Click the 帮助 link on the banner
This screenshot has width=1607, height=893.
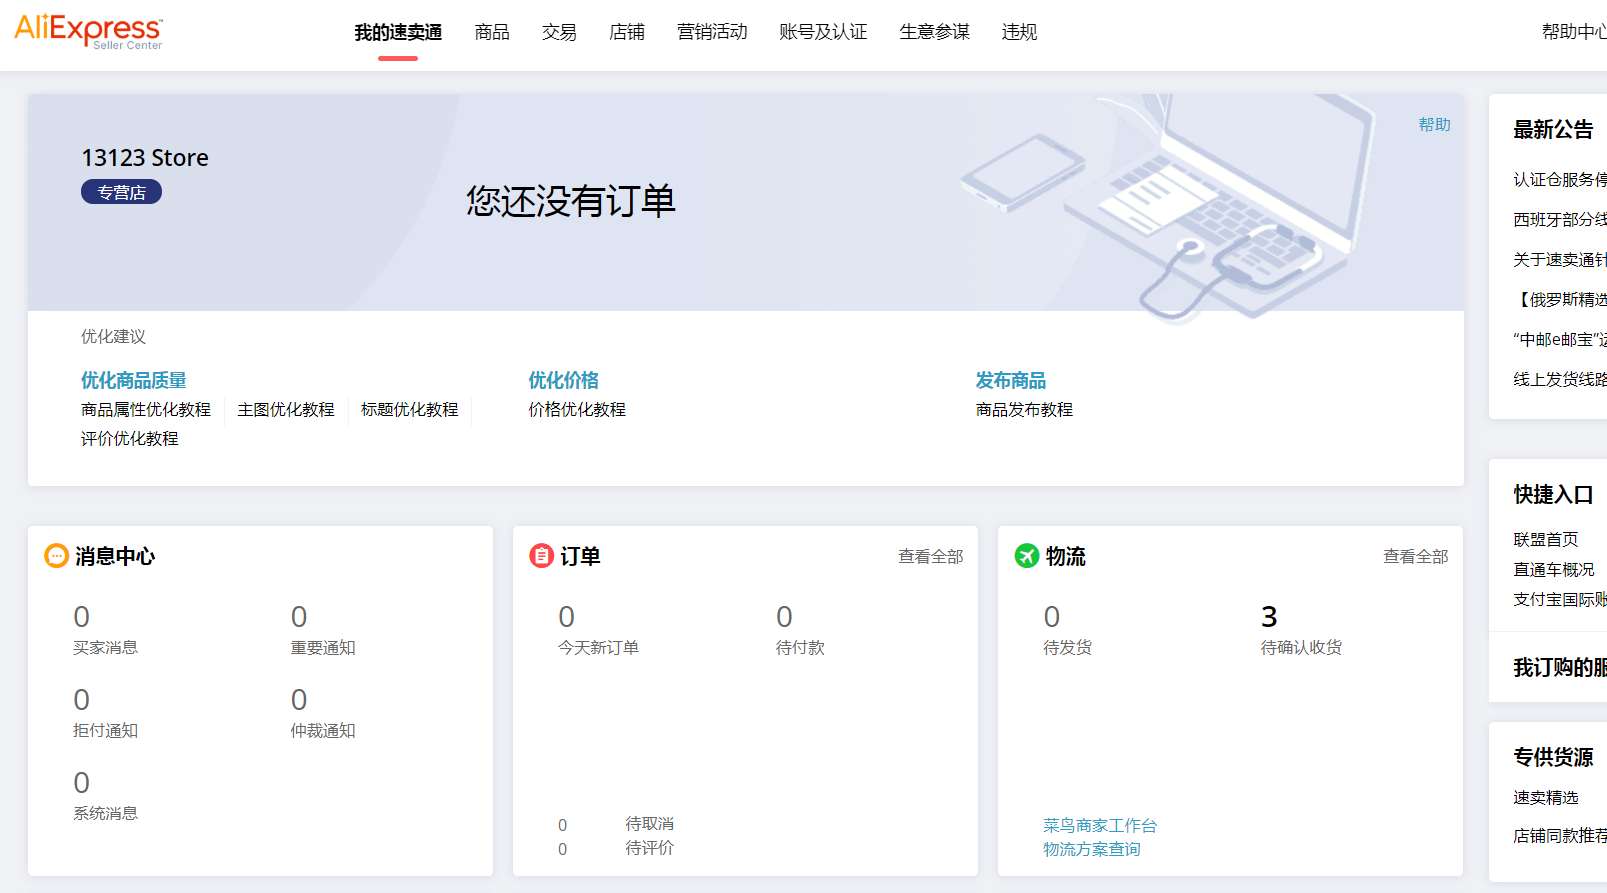pos(1434,124)
